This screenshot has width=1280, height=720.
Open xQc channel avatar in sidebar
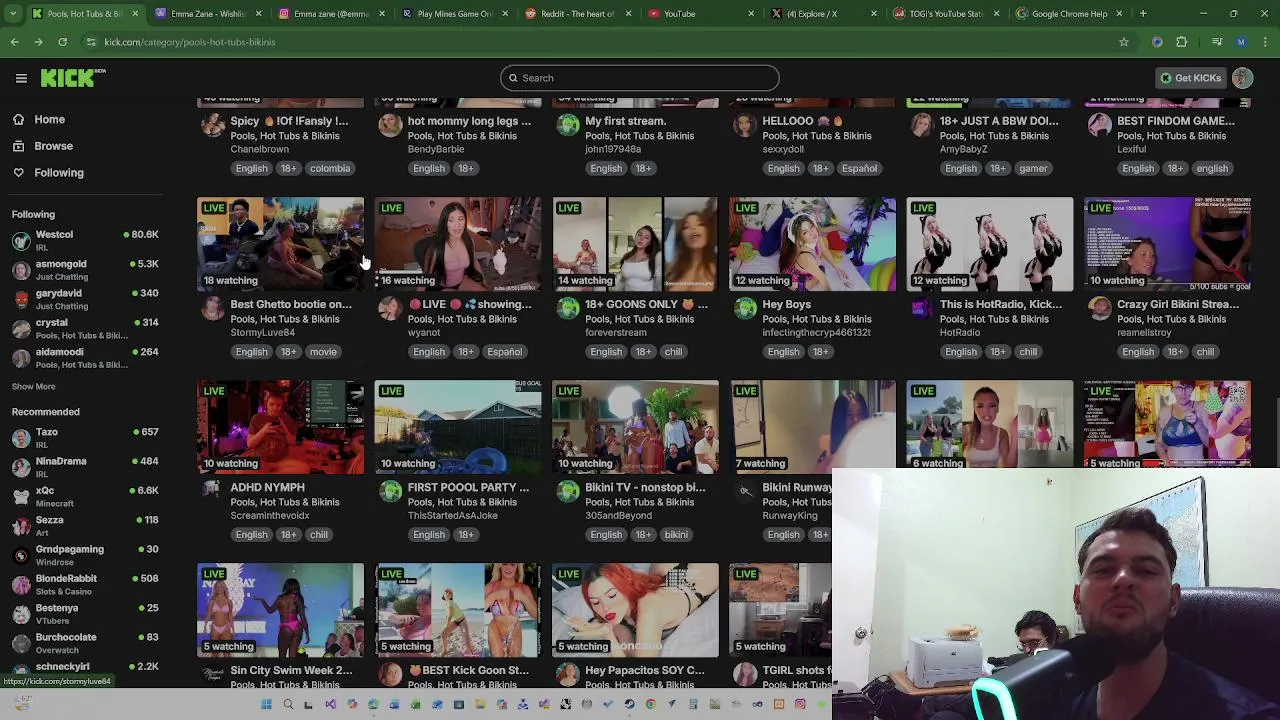tap(21, 497)
